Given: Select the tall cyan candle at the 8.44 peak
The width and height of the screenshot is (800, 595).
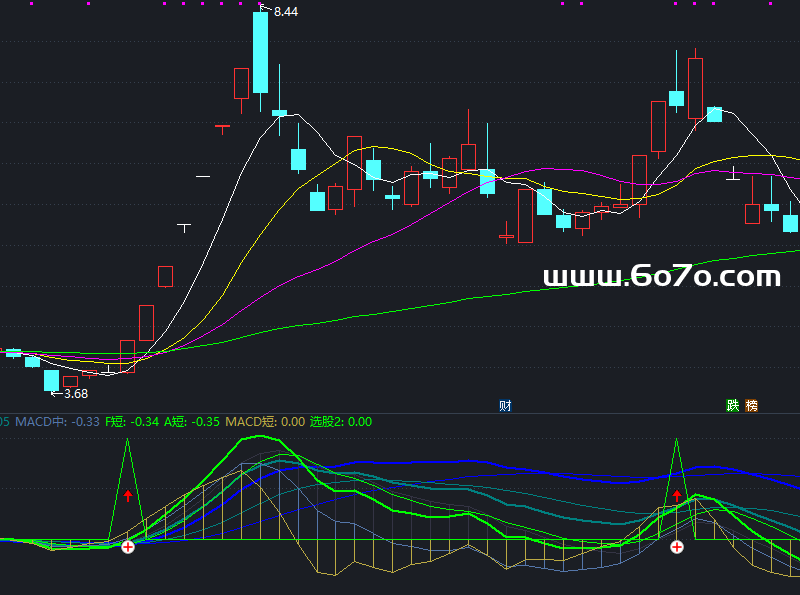Looking at the screenshot, I should (x=260, y=52).
